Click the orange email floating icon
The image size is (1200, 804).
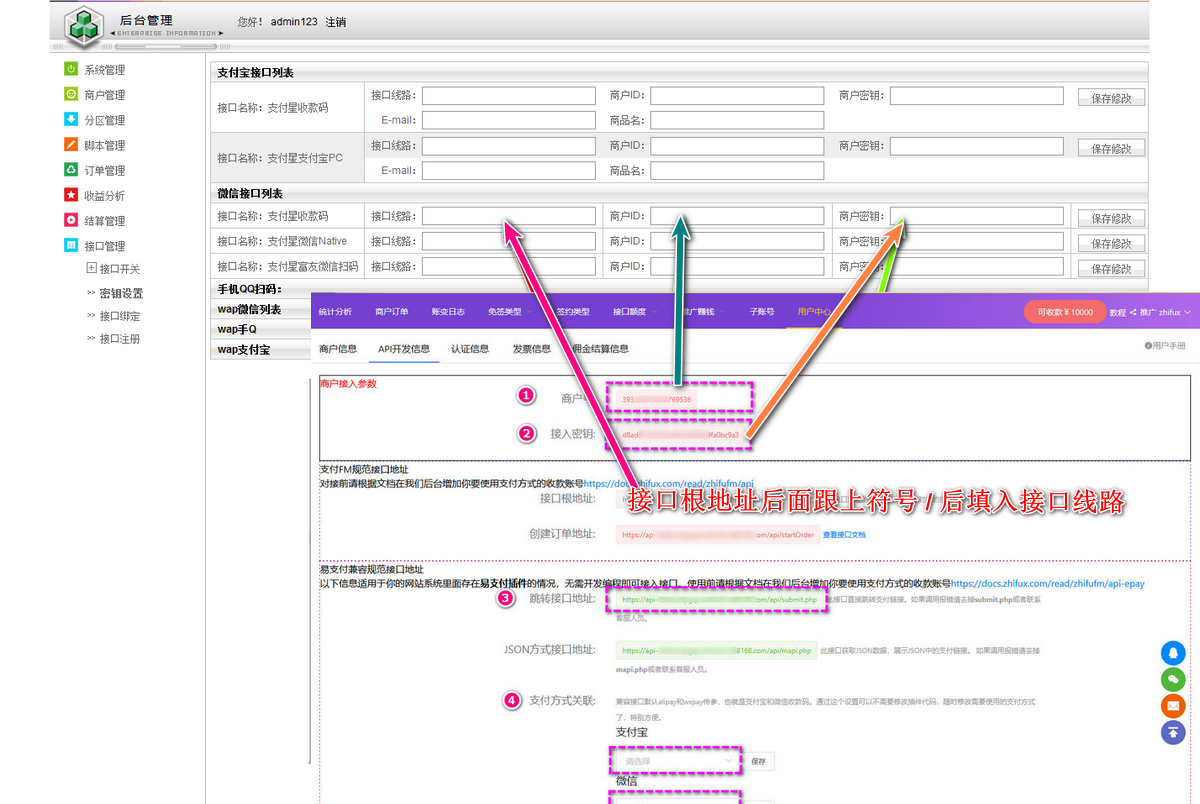click(x=1173, y=705)
